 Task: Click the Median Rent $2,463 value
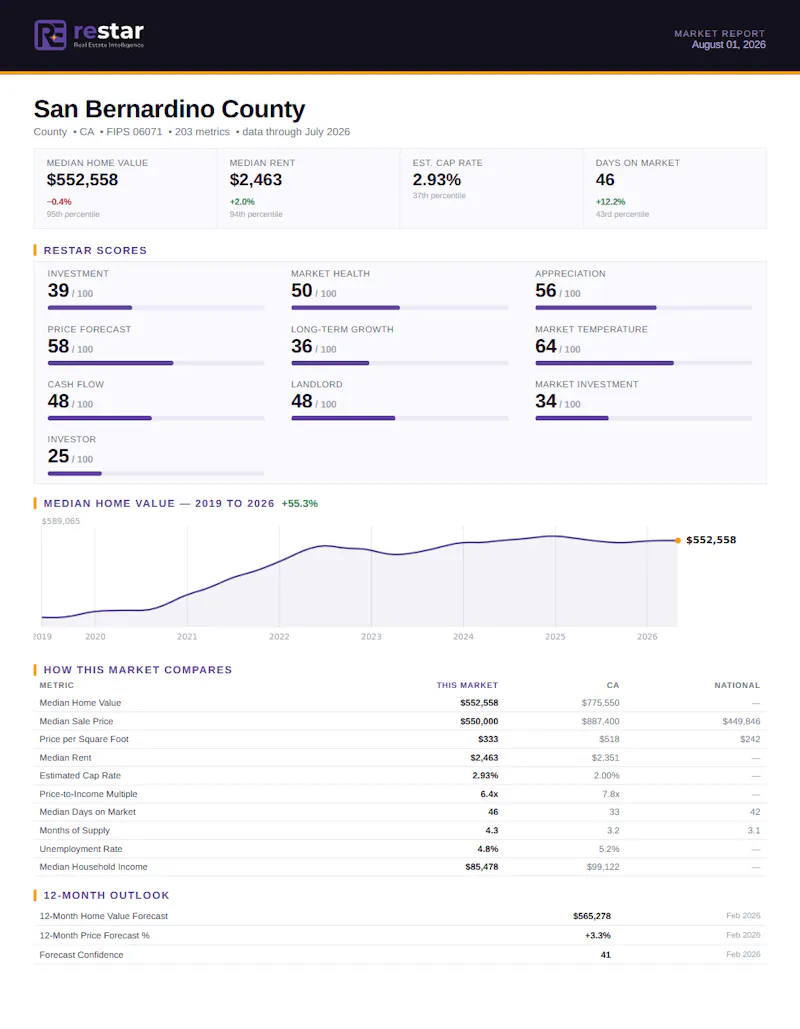point(255,180)
